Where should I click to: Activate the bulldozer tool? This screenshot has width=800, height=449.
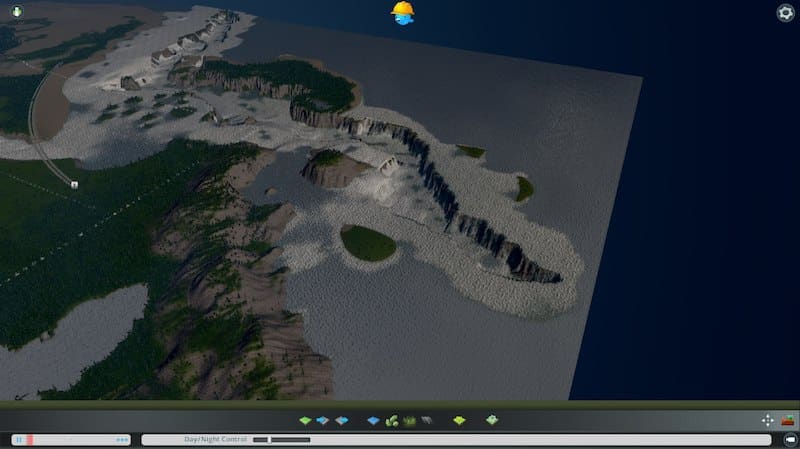click(x=789, y=421)
